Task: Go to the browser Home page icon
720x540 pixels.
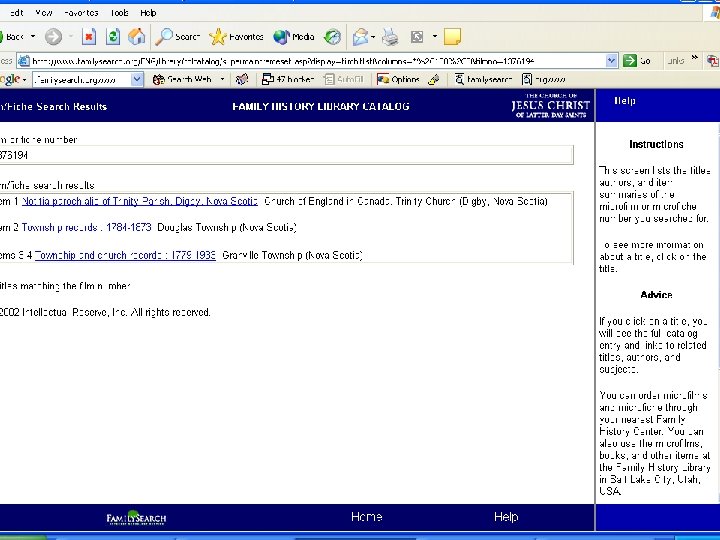Action: tap(136, 37)
